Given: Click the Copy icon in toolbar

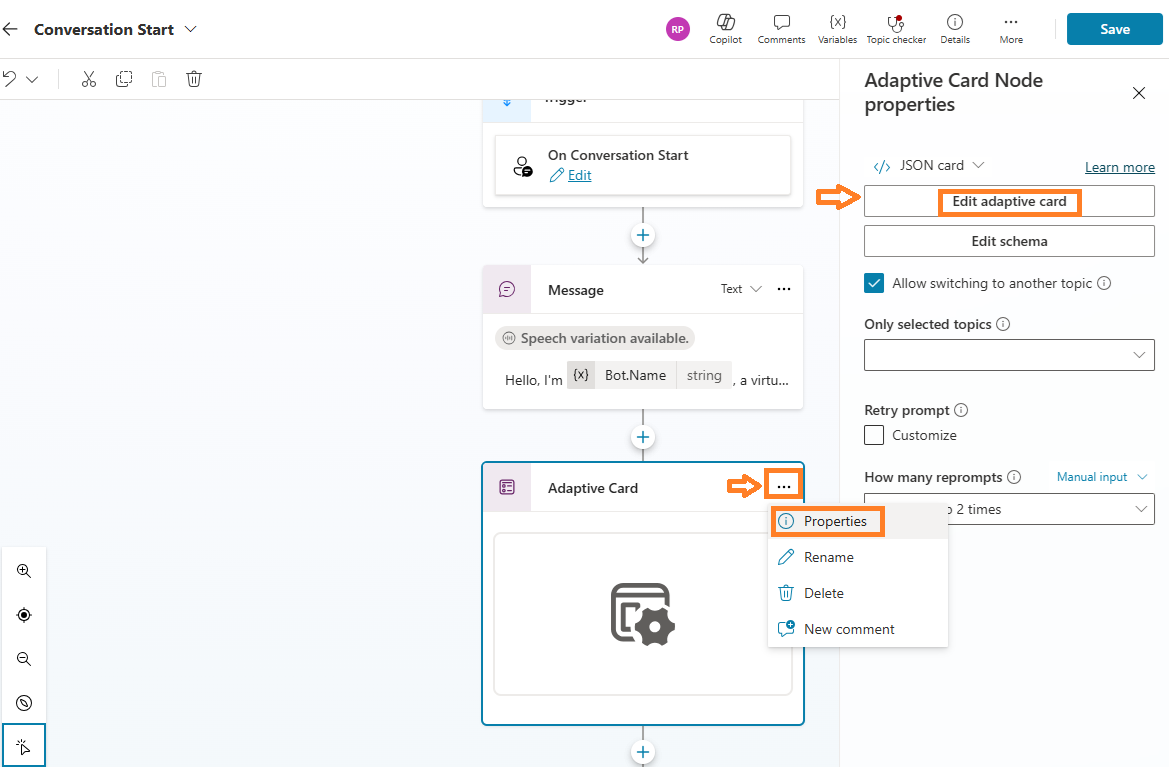Looking at the screenshot, I should tap(124, 79).
